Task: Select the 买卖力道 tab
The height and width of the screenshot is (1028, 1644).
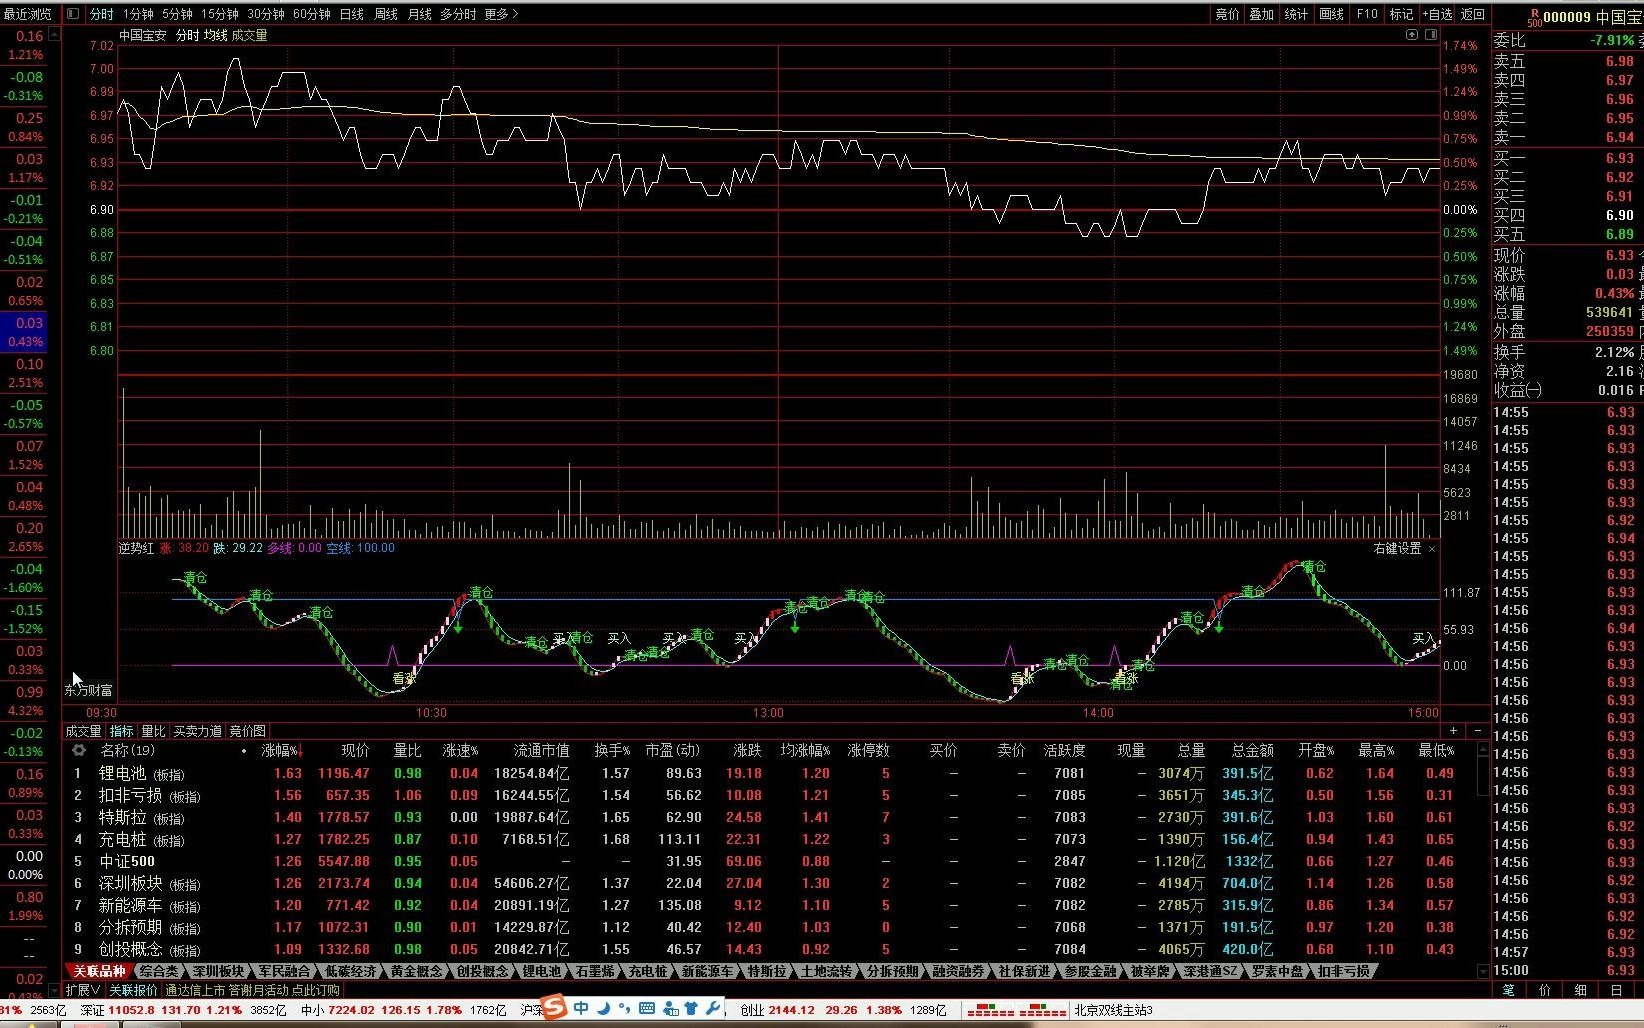Action: point(198,731)
